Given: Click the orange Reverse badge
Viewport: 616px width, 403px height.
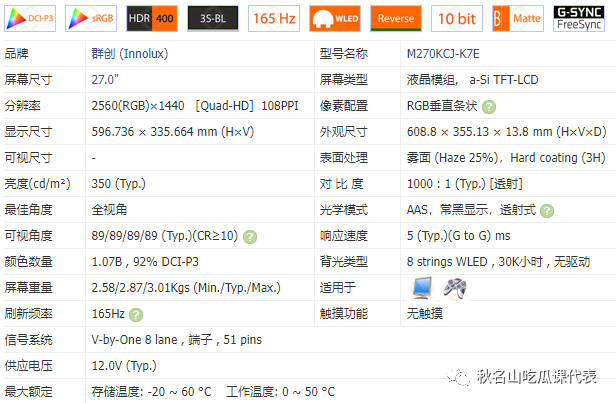Looking at the screenshot, I should click(x=396, y=18).
